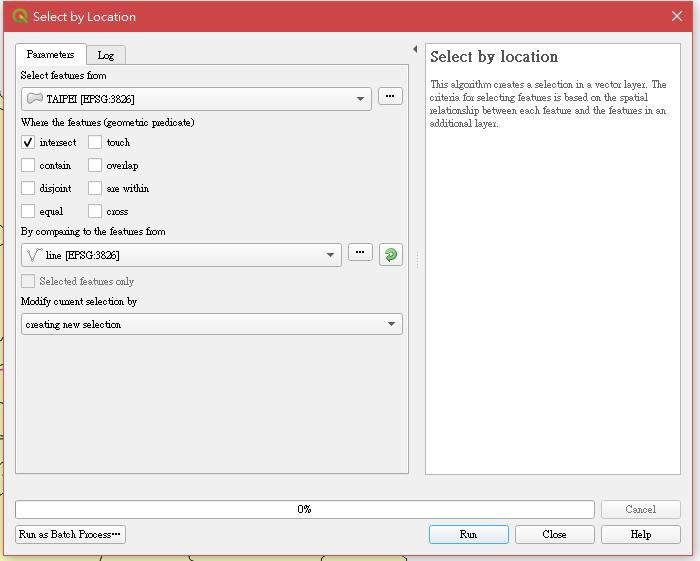Click the splitter handle between parameters and help
The image size is (700, 561).
(x=417, y=260)
